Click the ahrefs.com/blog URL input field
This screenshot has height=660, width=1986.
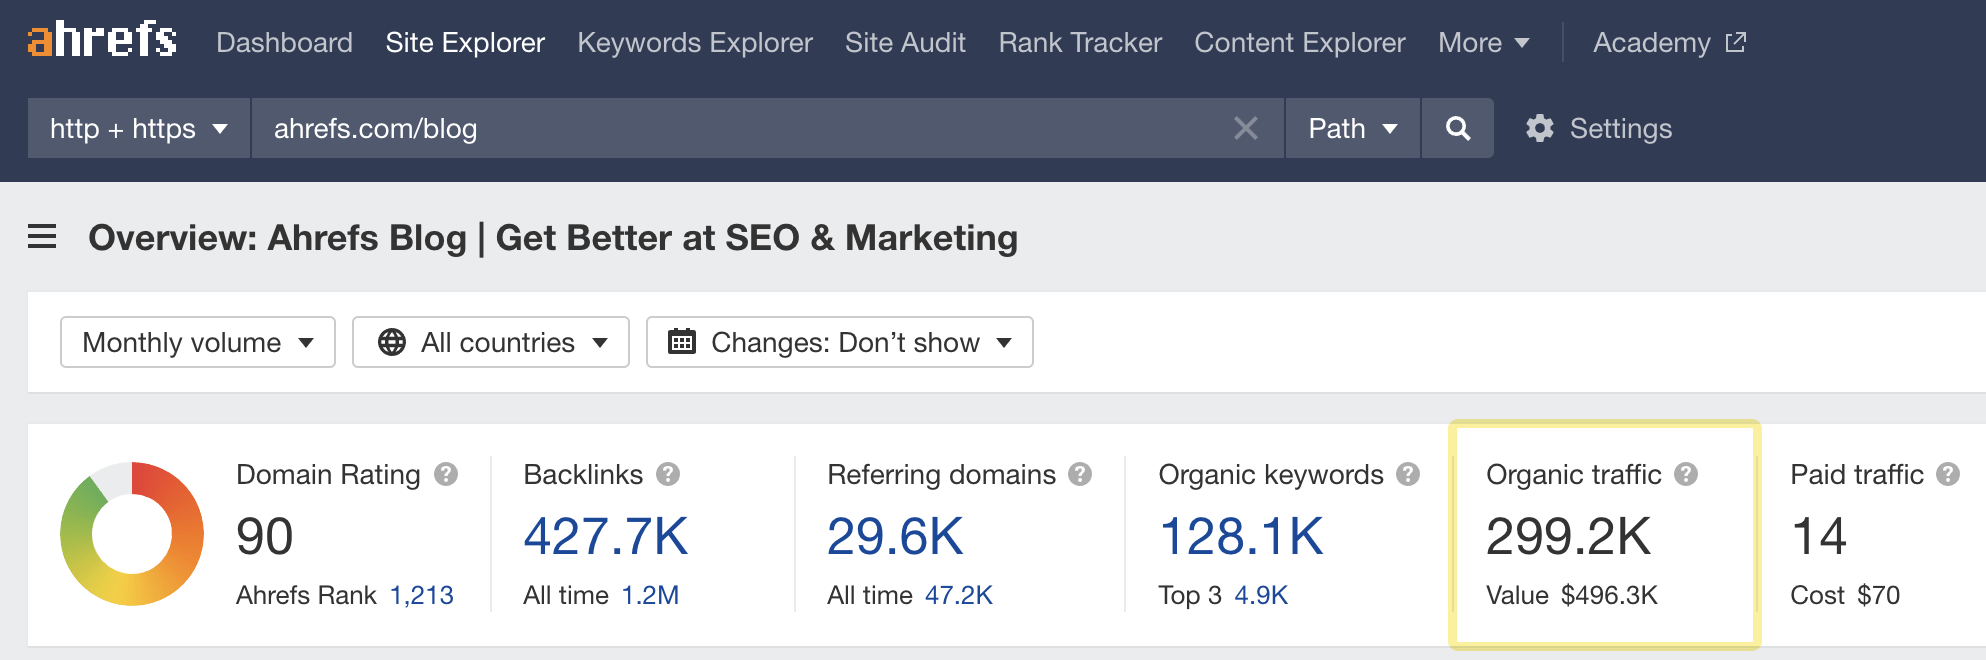(x=740, y=128)
